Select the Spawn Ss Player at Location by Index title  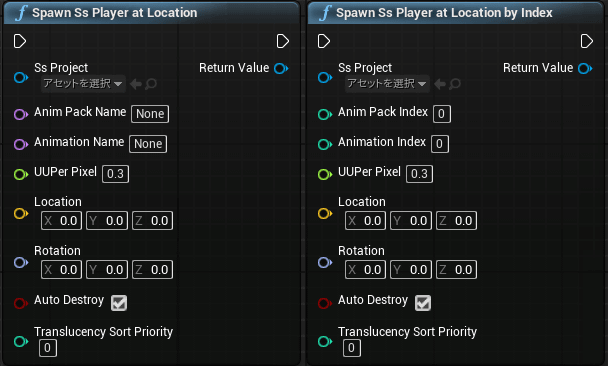pyautogui.click(x=444, y=13)
